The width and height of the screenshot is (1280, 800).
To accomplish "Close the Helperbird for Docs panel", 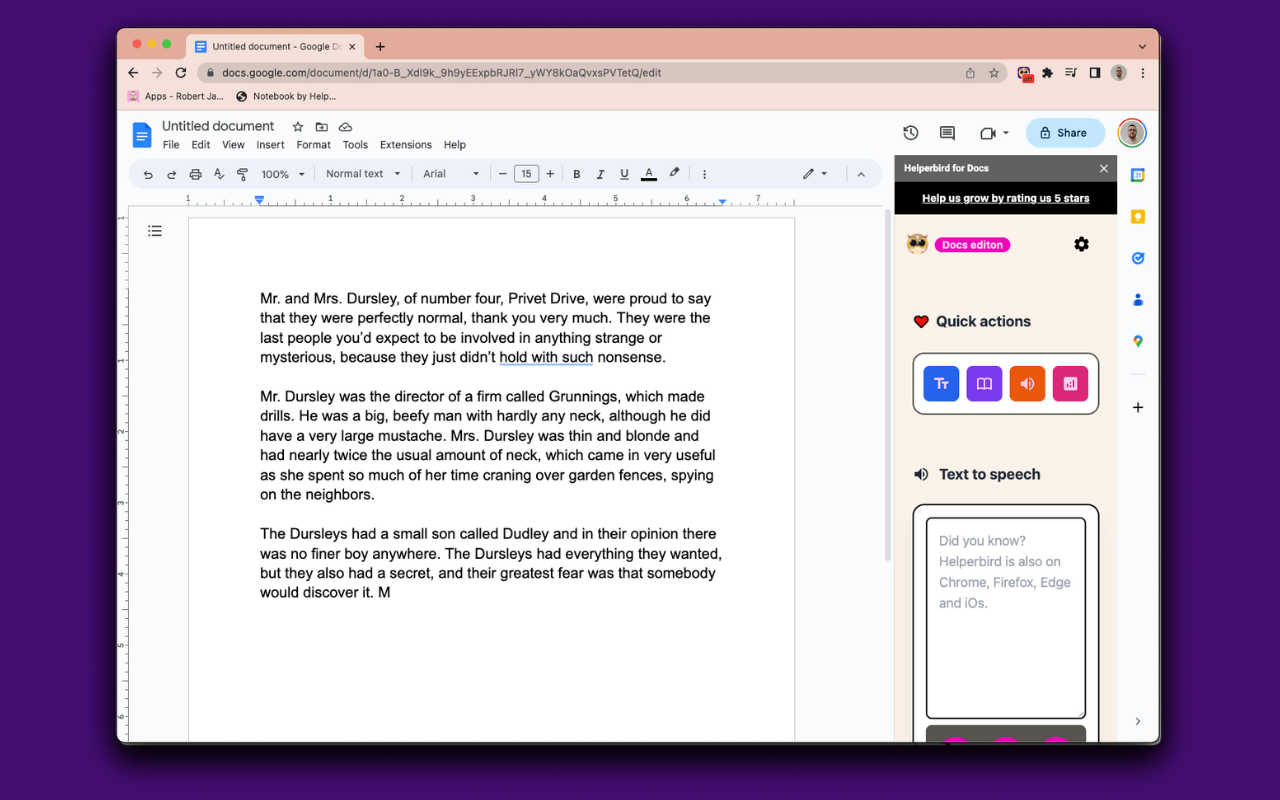I will (x=1104, y=168).
